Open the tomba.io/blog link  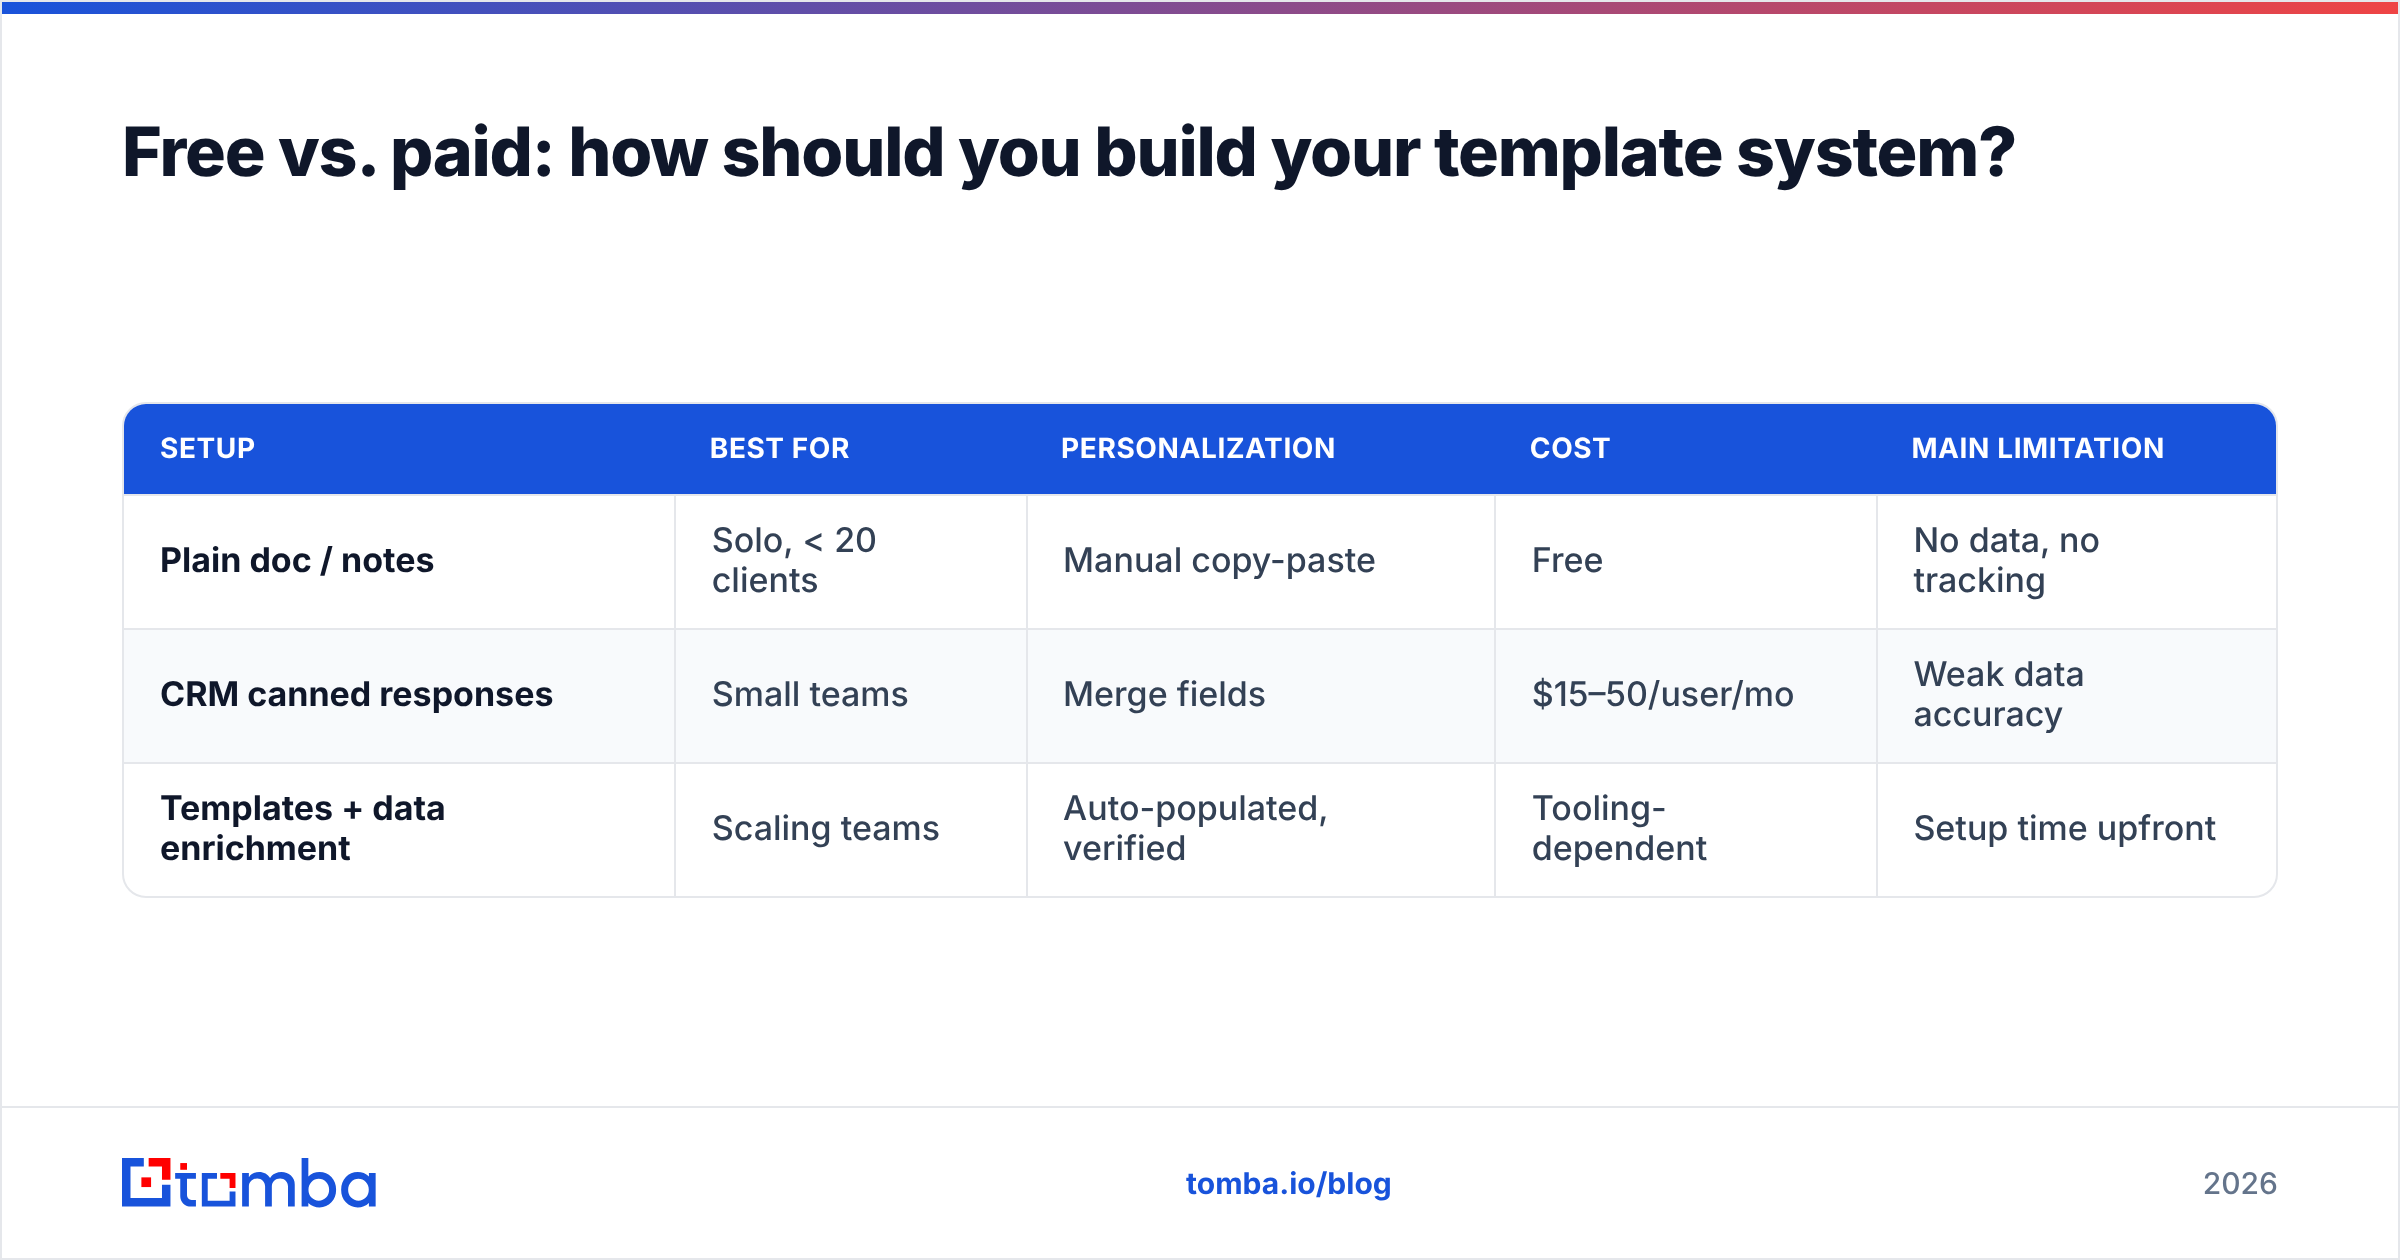tap(1288, 1184)
